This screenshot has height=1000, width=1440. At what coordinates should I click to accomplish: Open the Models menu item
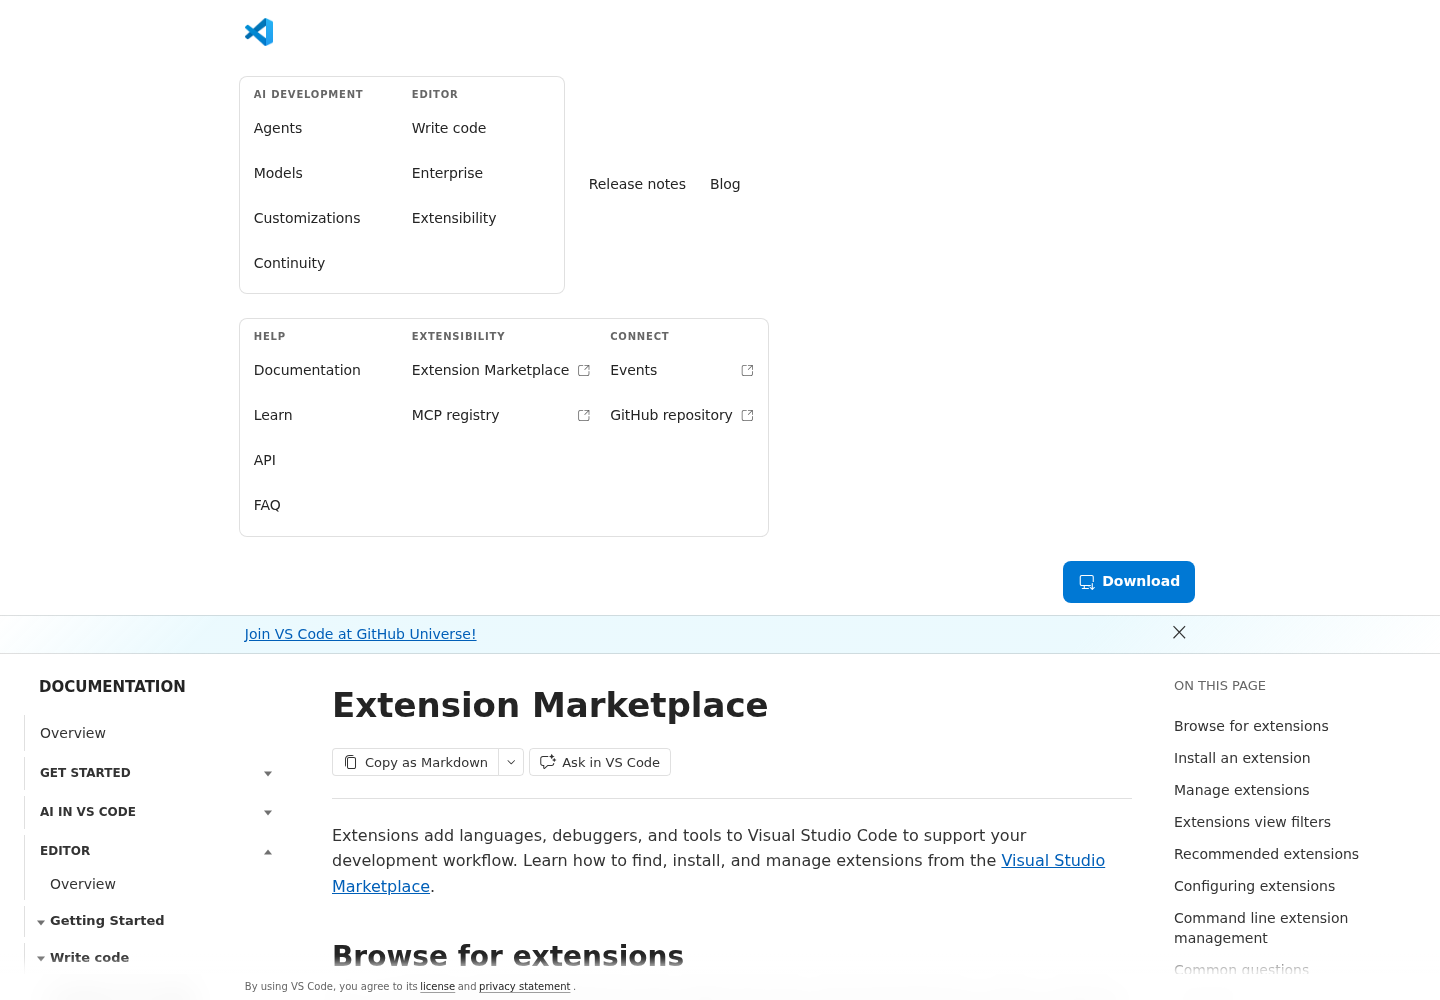click(278, 173)
